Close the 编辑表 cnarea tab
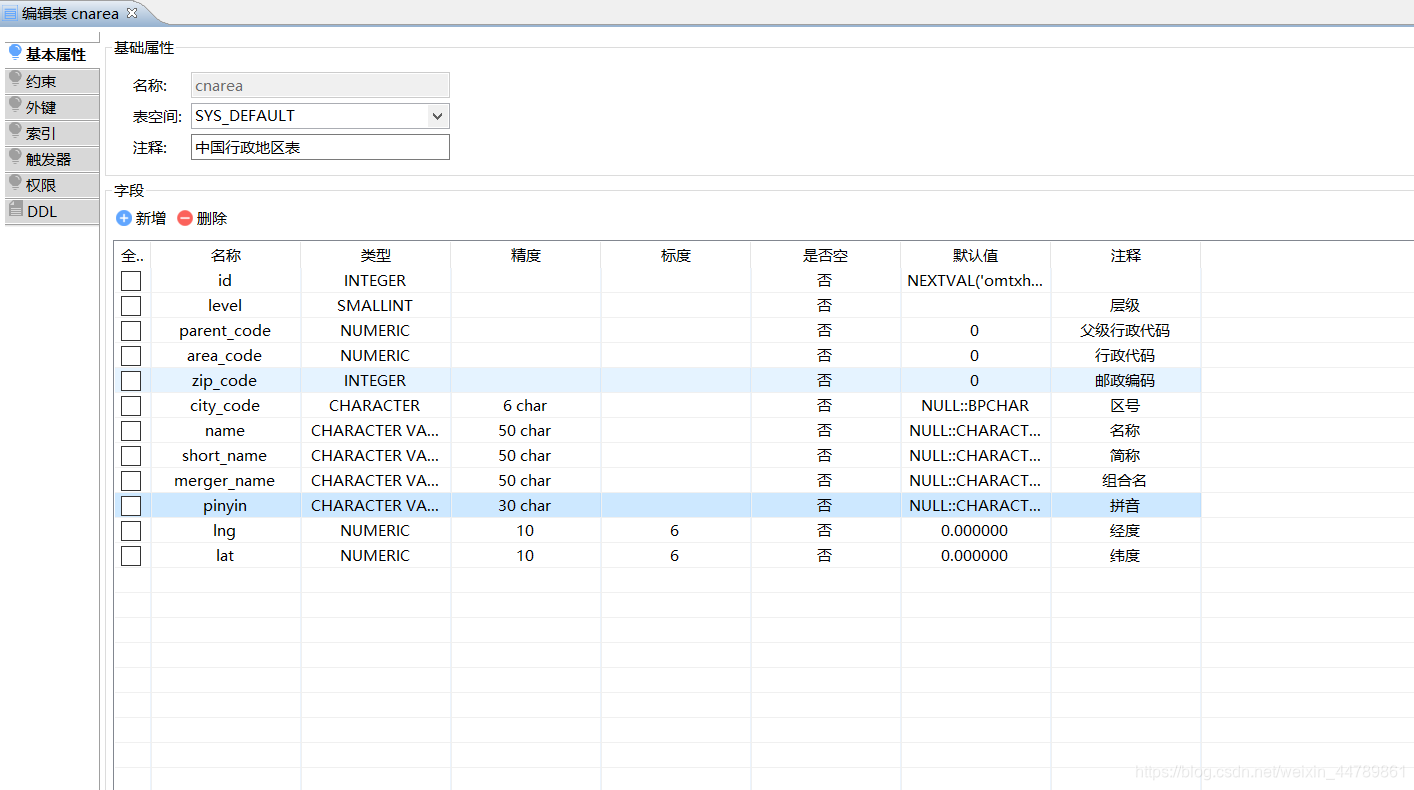The image size is (1414, 790). tap(132, 13)
